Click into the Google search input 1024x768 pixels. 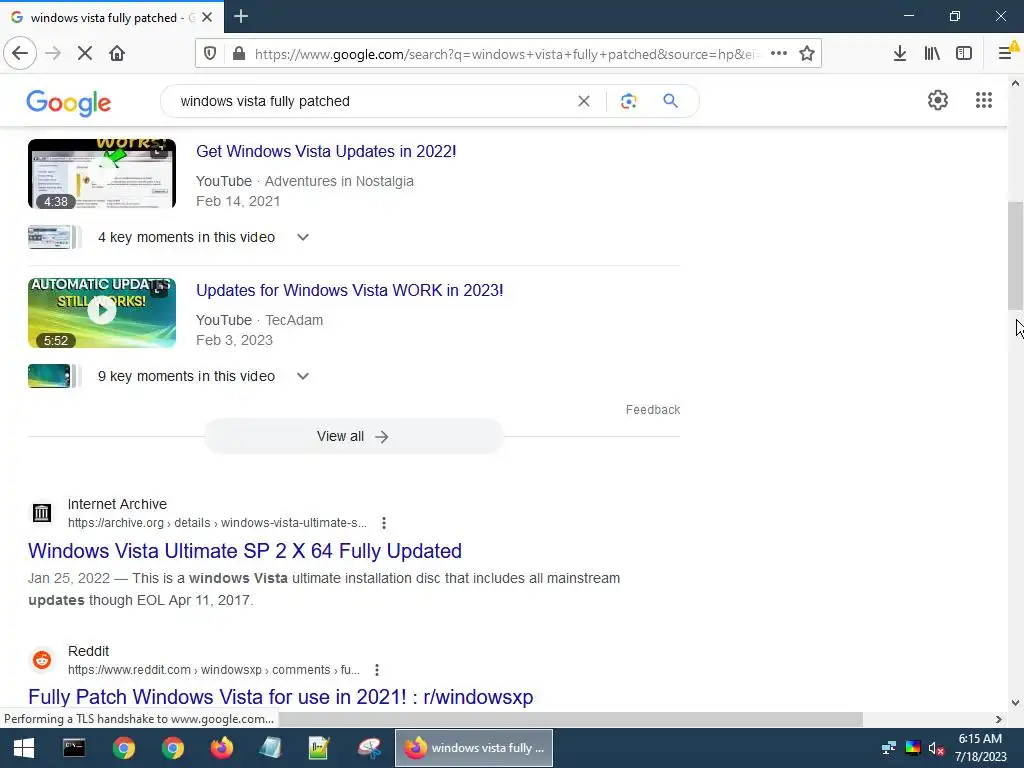[x=372, y=101]
